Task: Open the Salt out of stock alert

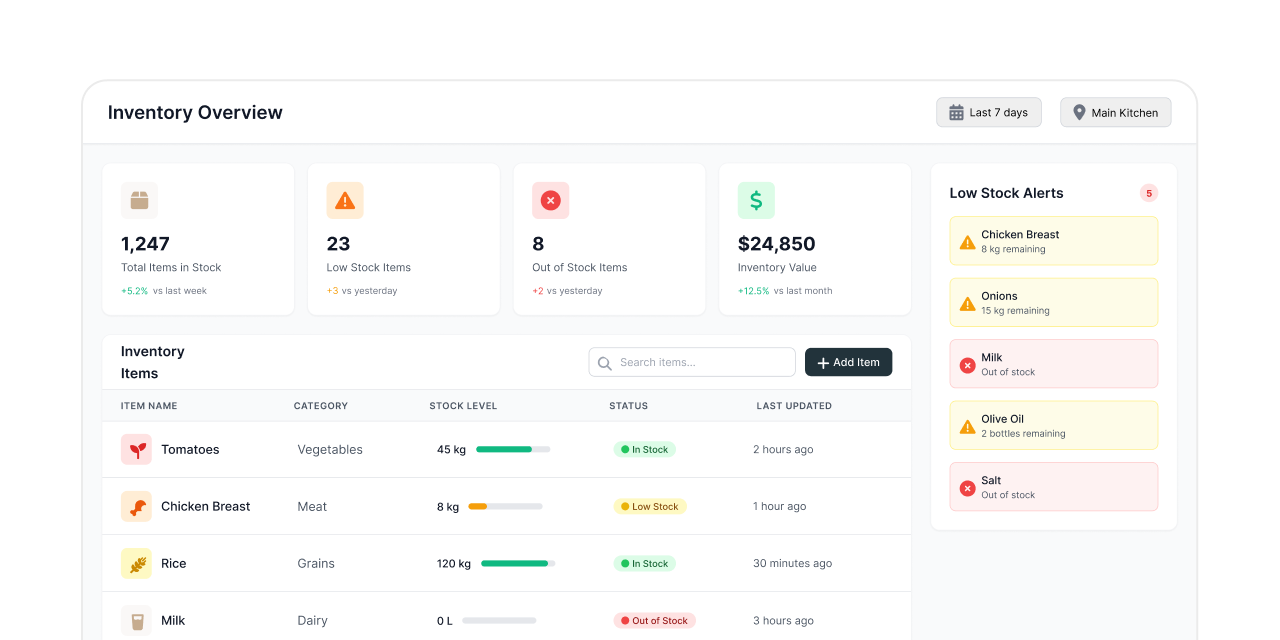Action: (x=1053, y=487)
